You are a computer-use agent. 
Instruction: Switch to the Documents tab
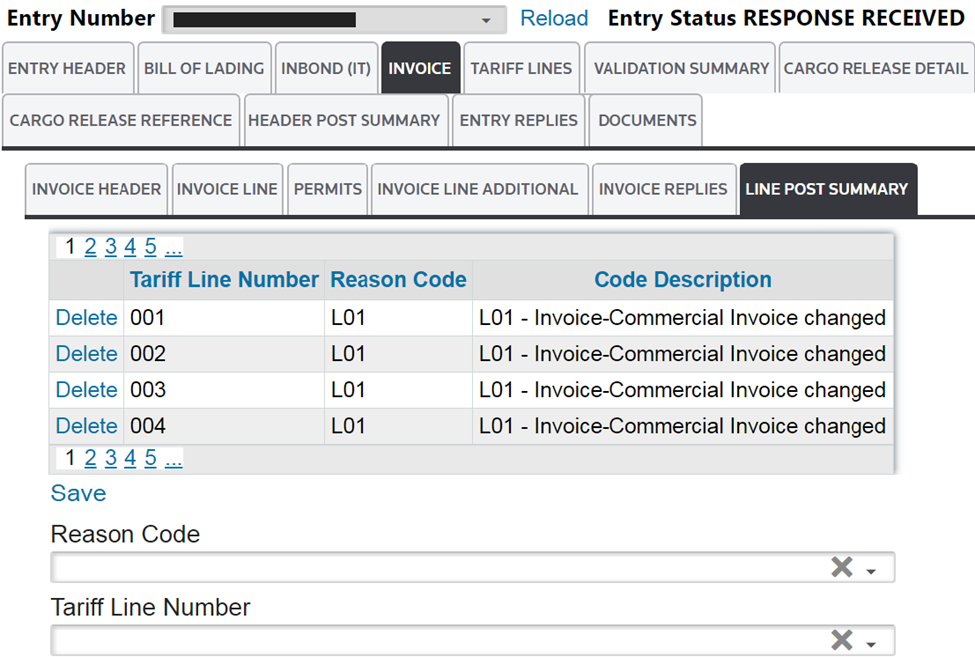coord(647,120)
